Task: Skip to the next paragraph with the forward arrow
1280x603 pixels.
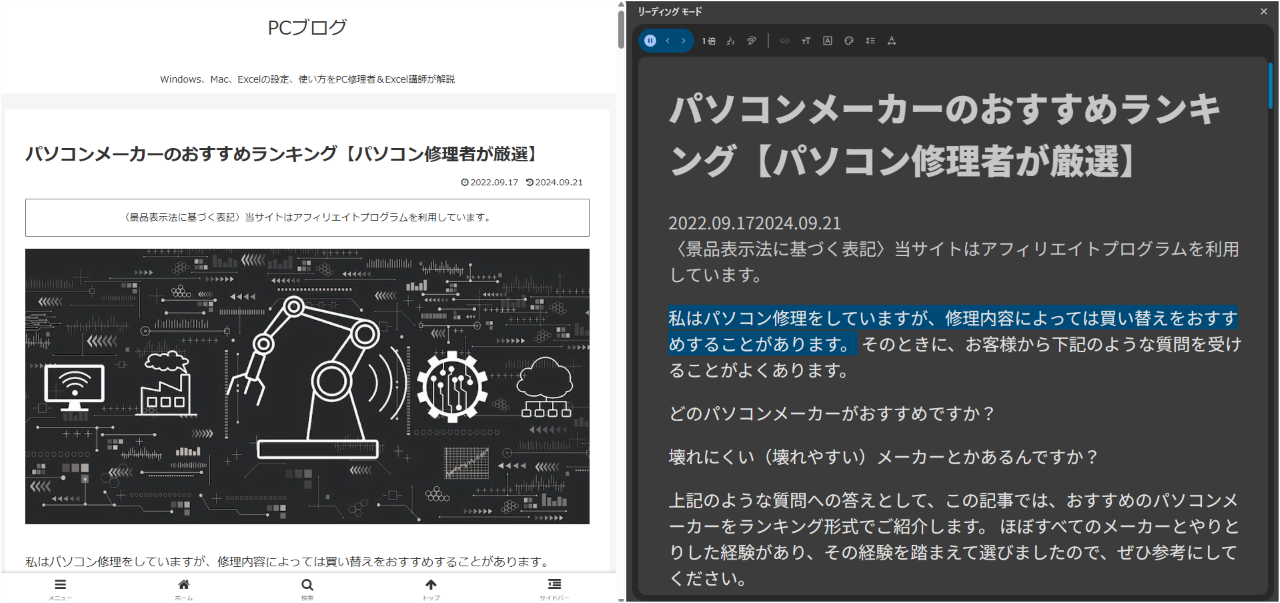Action: click(684, 40)
